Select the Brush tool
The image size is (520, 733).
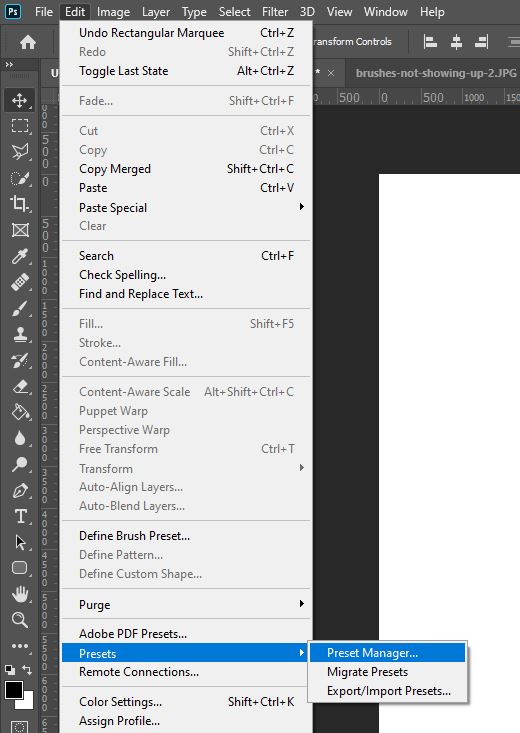(x=20, y=309)
